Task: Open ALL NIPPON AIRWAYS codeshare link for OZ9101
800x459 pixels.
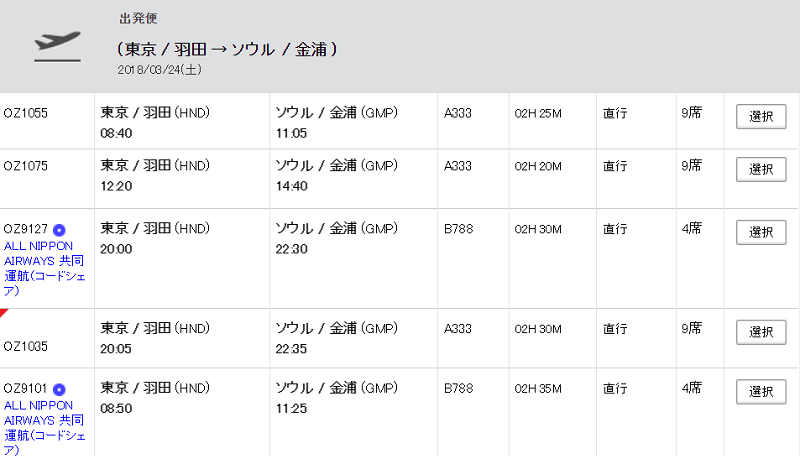Action: point(44,428)
